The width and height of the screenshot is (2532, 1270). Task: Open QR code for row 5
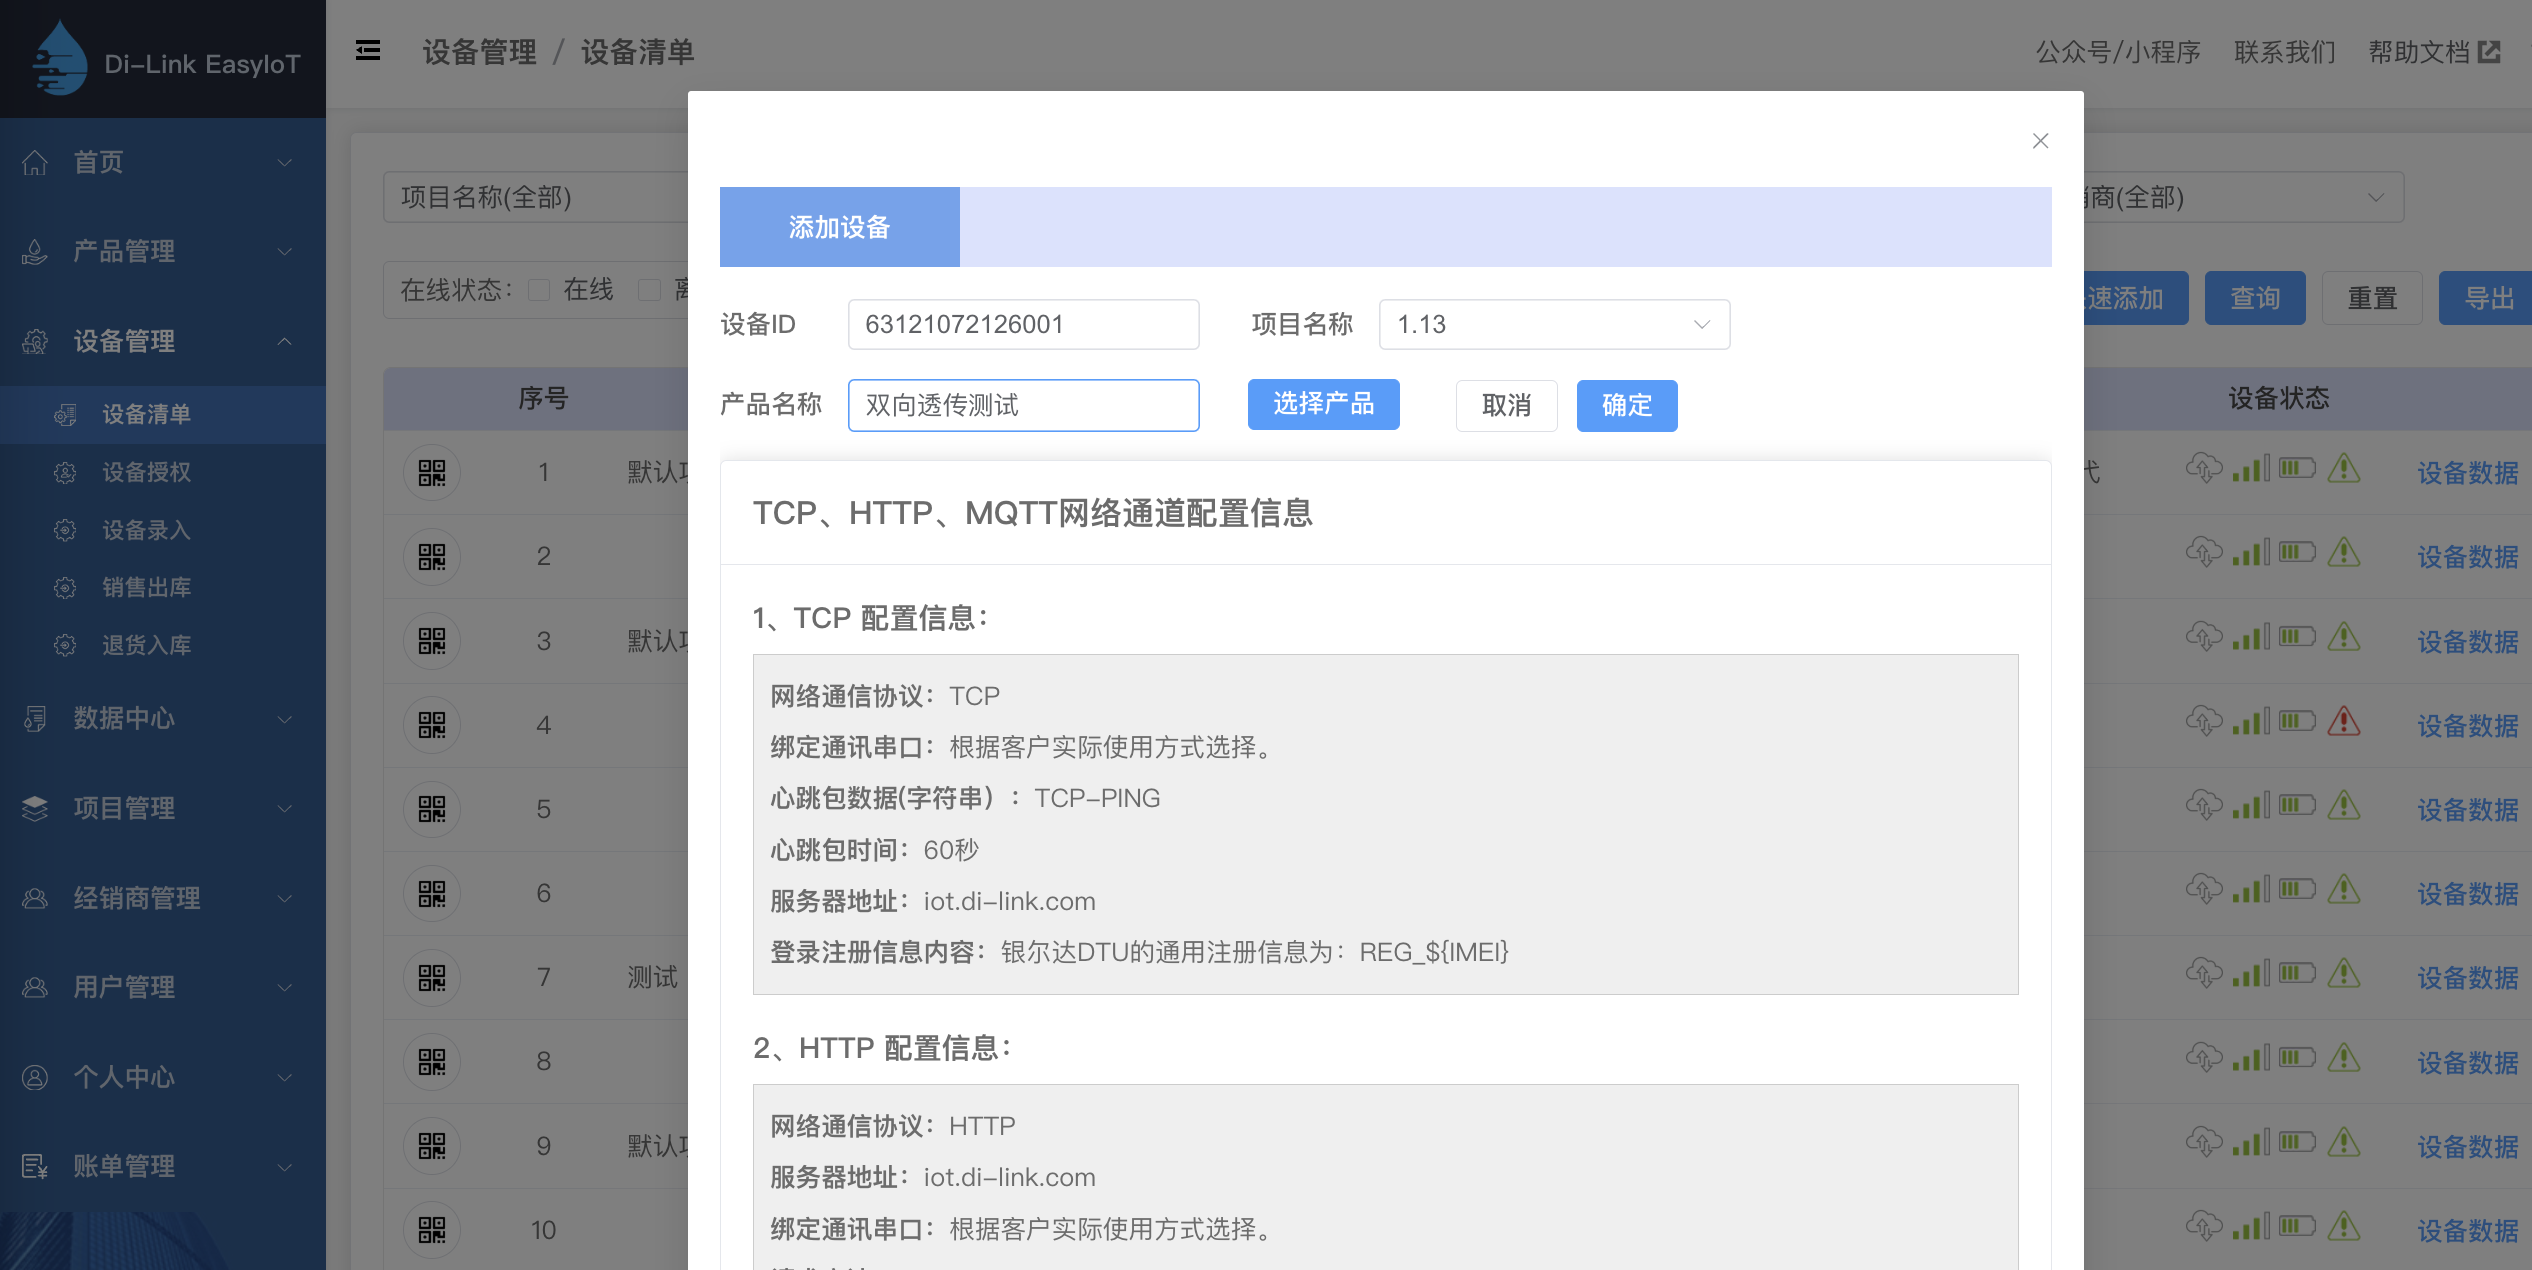pos(432,809)
